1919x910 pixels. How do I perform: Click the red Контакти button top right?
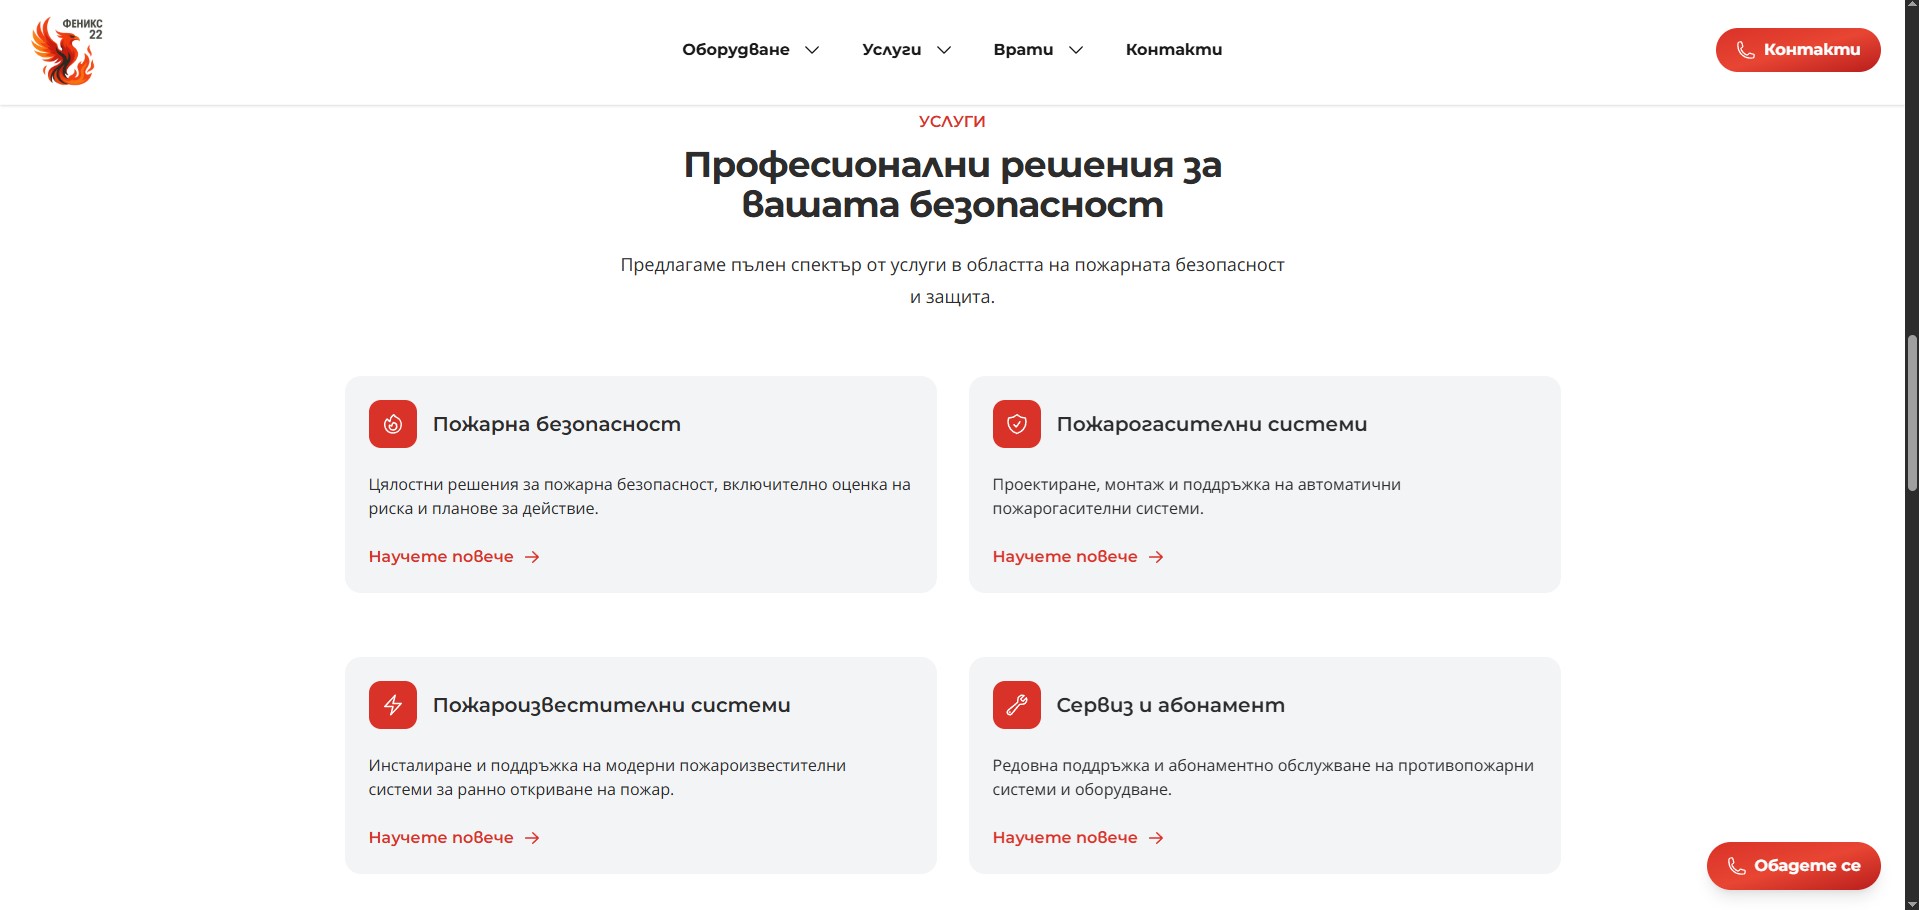coord(1797,49)
